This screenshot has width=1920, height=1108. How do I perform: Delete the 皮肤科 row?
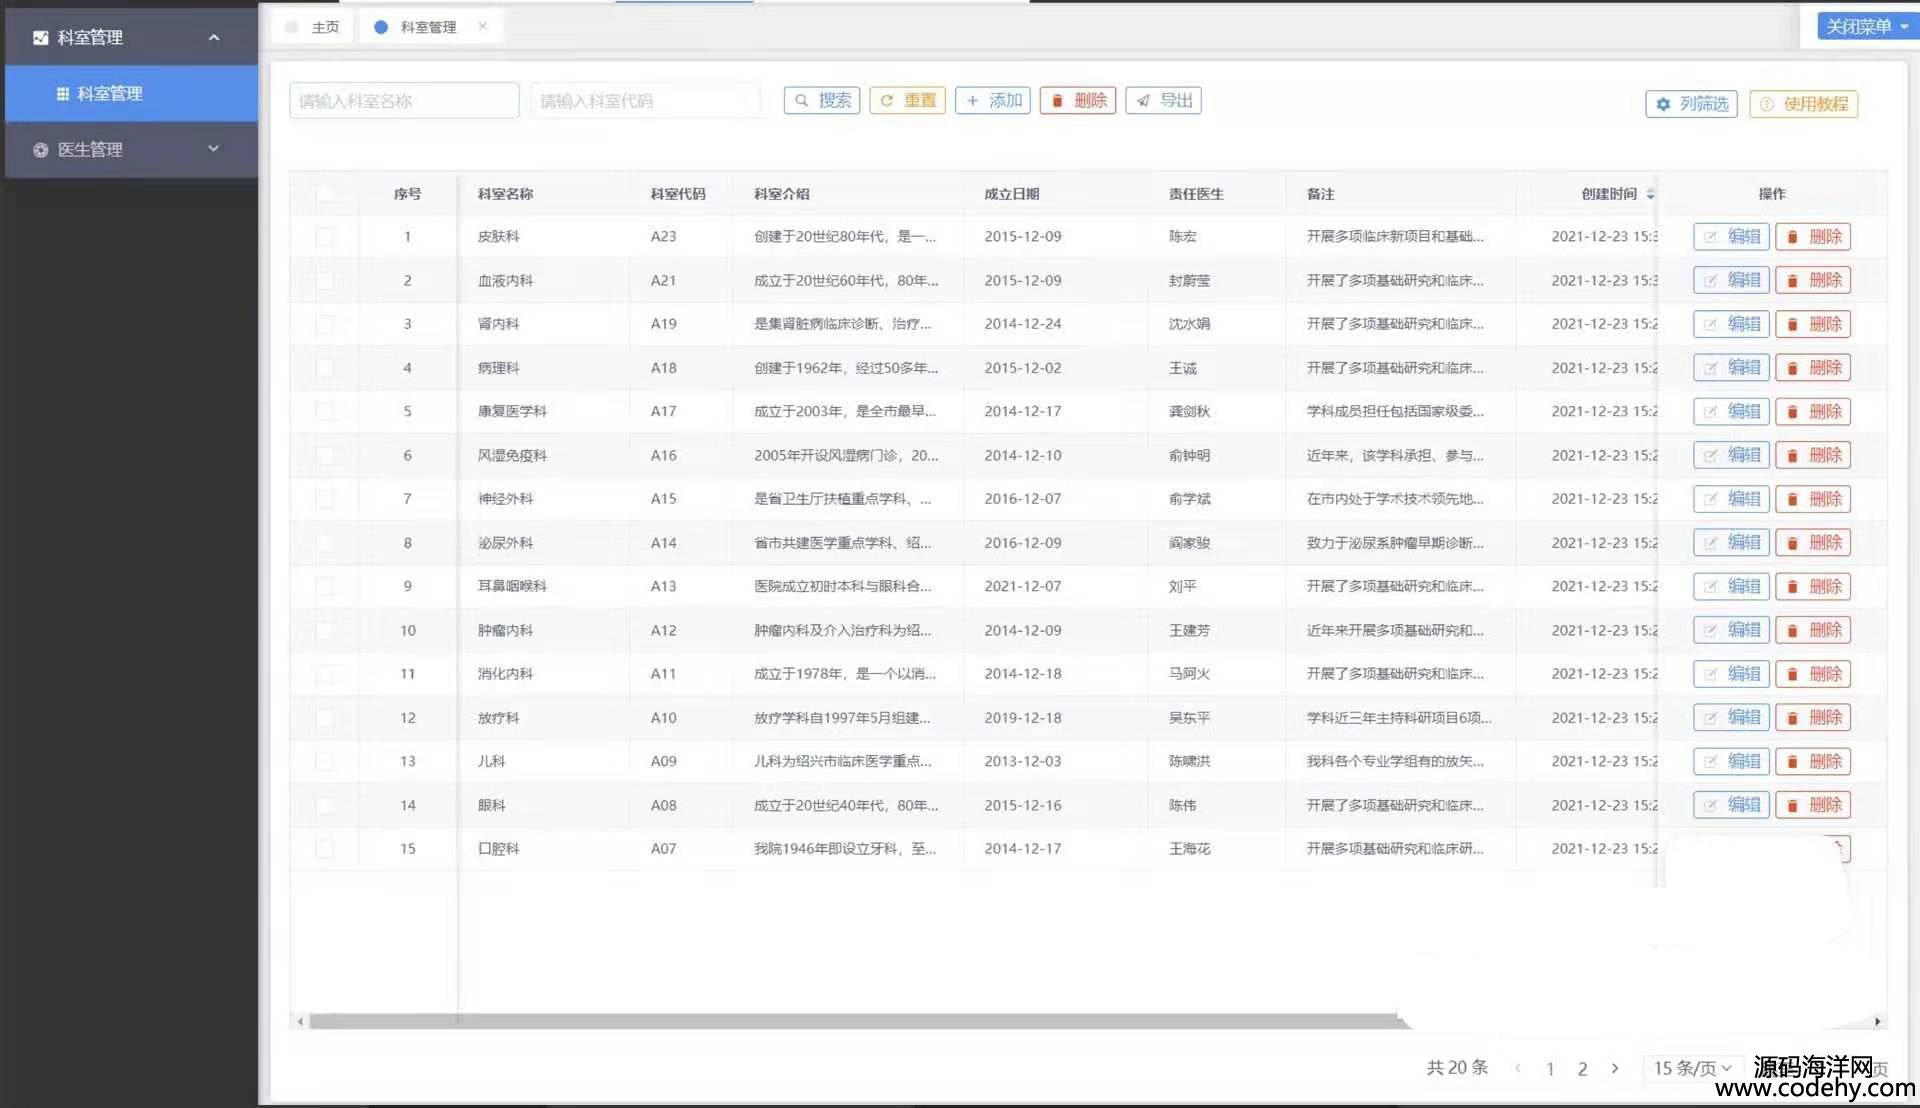coord(1813,237)
